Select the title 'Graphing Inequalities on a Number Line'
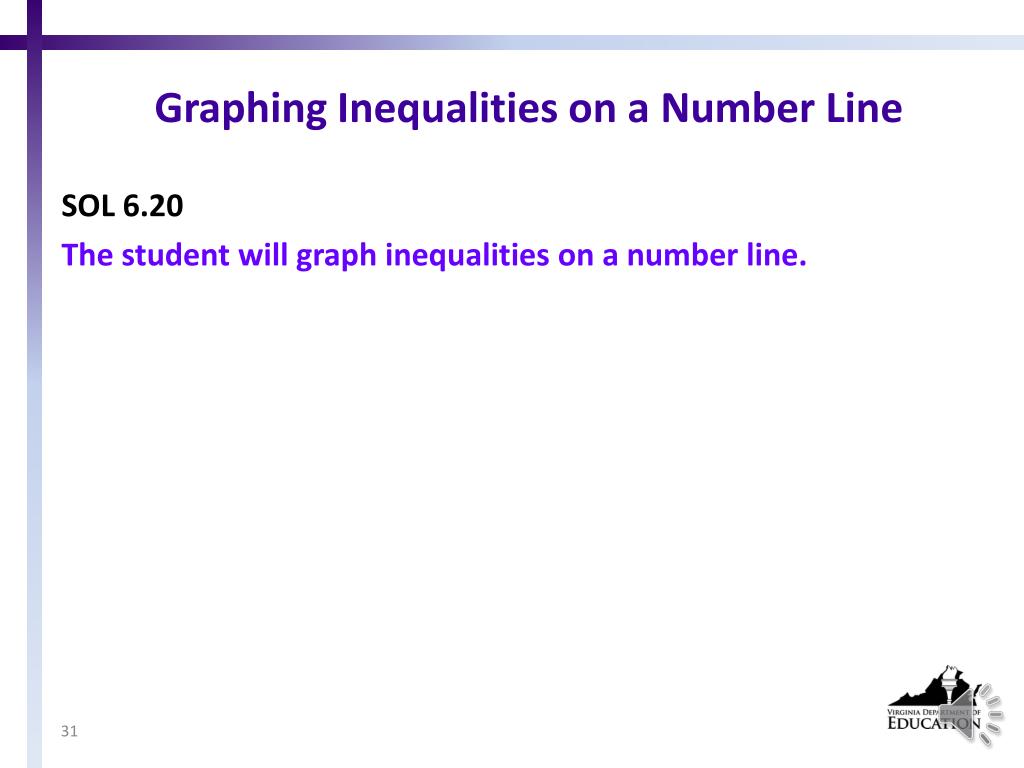Screen dimensions: 1024x768 528,108
